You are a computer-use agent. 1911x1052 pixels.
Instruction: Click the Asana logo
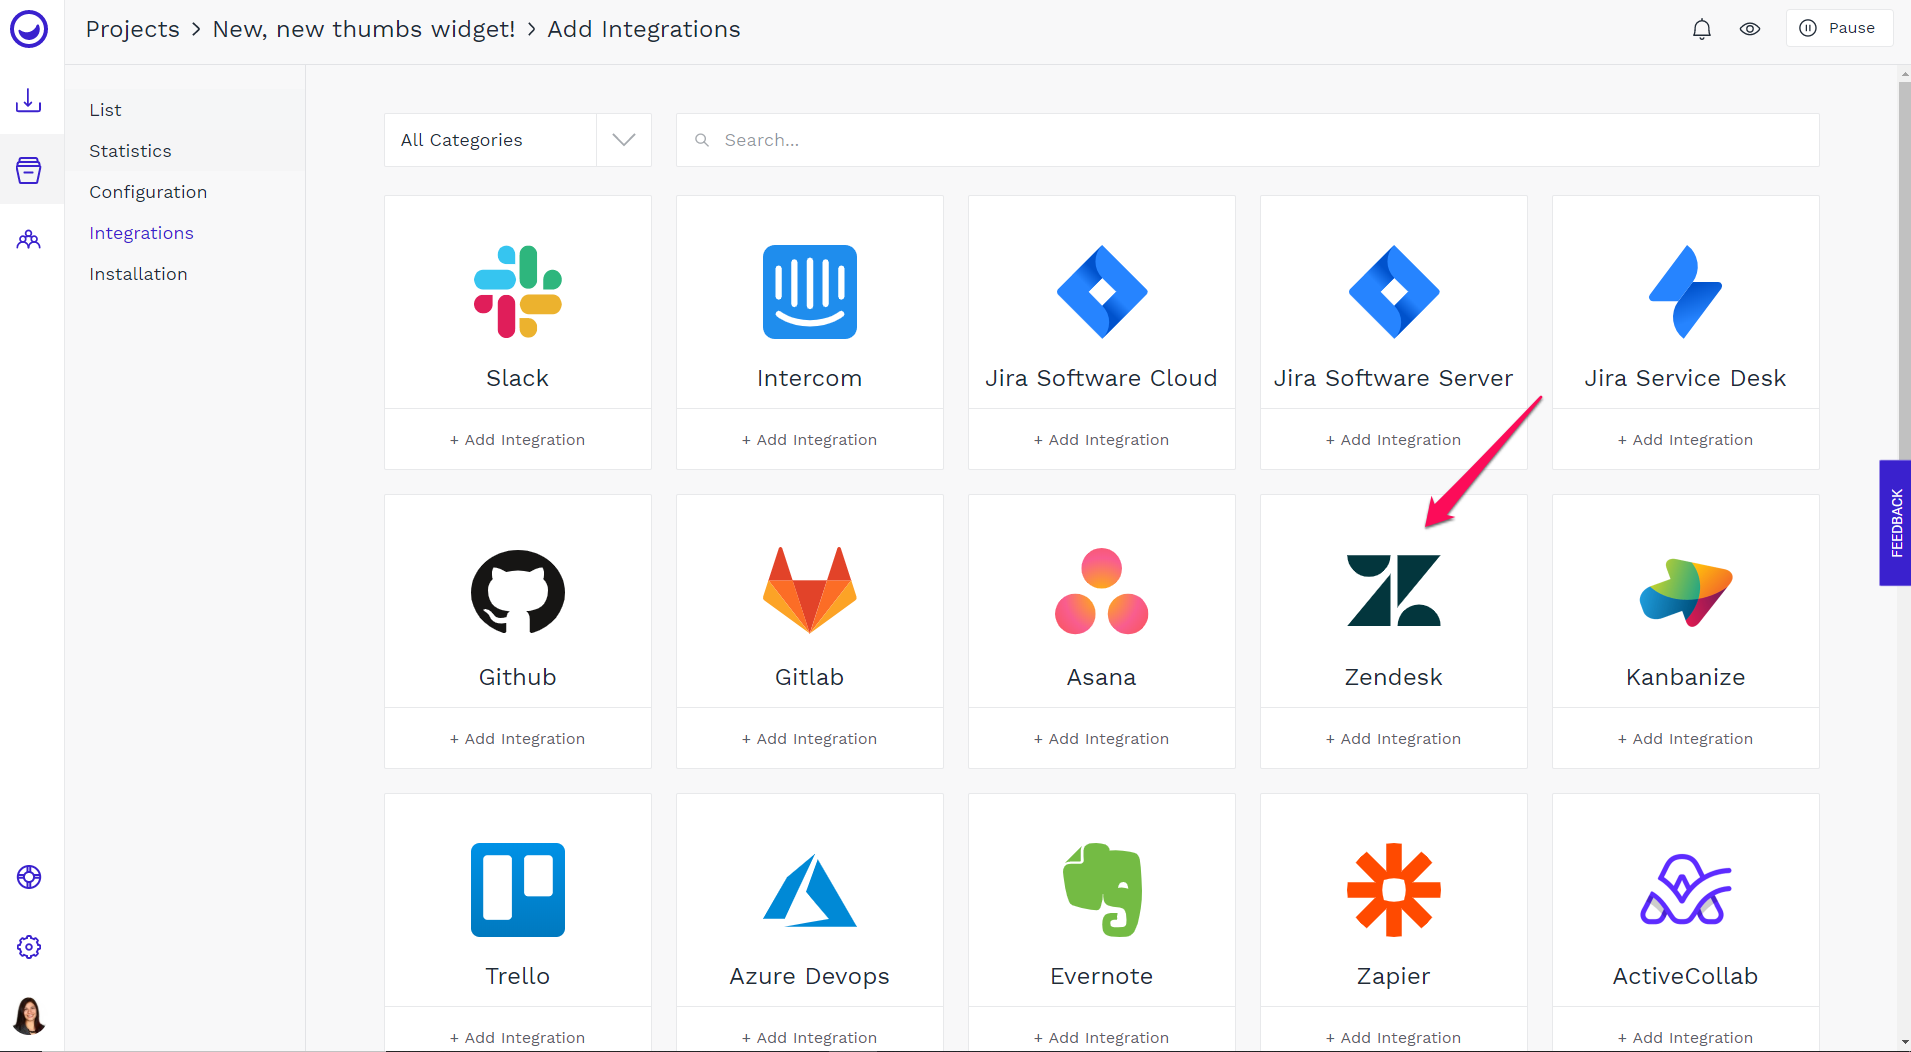click(1102, 591)
